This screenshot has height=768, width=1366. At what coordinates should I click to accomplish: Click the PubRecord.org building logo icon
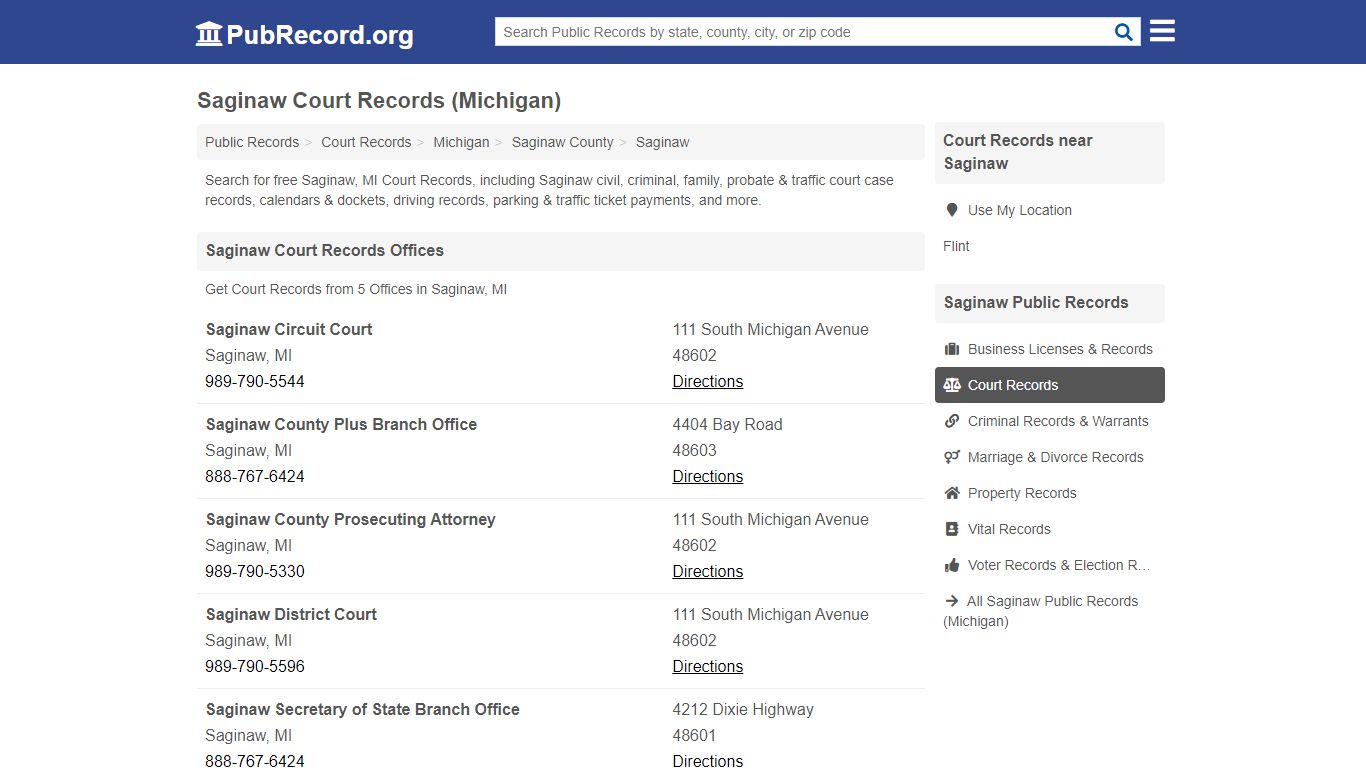(x=209, y=34)
